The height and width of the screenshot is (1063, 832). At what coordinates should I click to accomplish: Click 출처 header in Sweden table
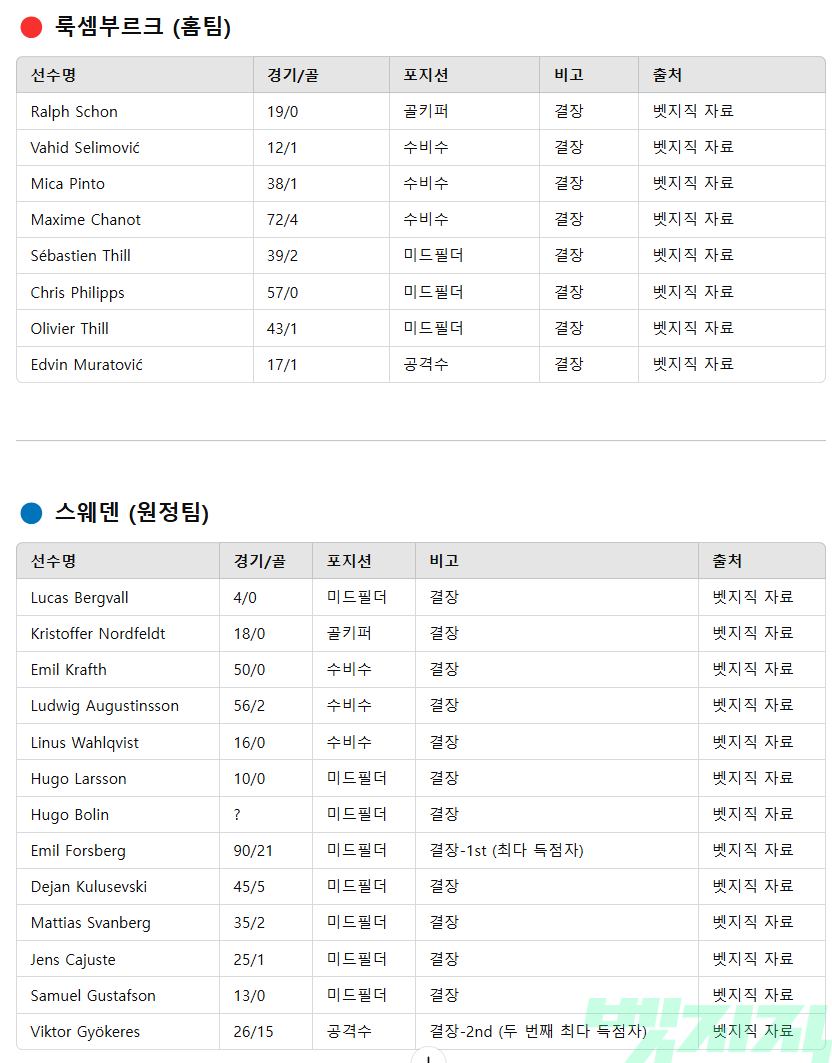(727, 561)
